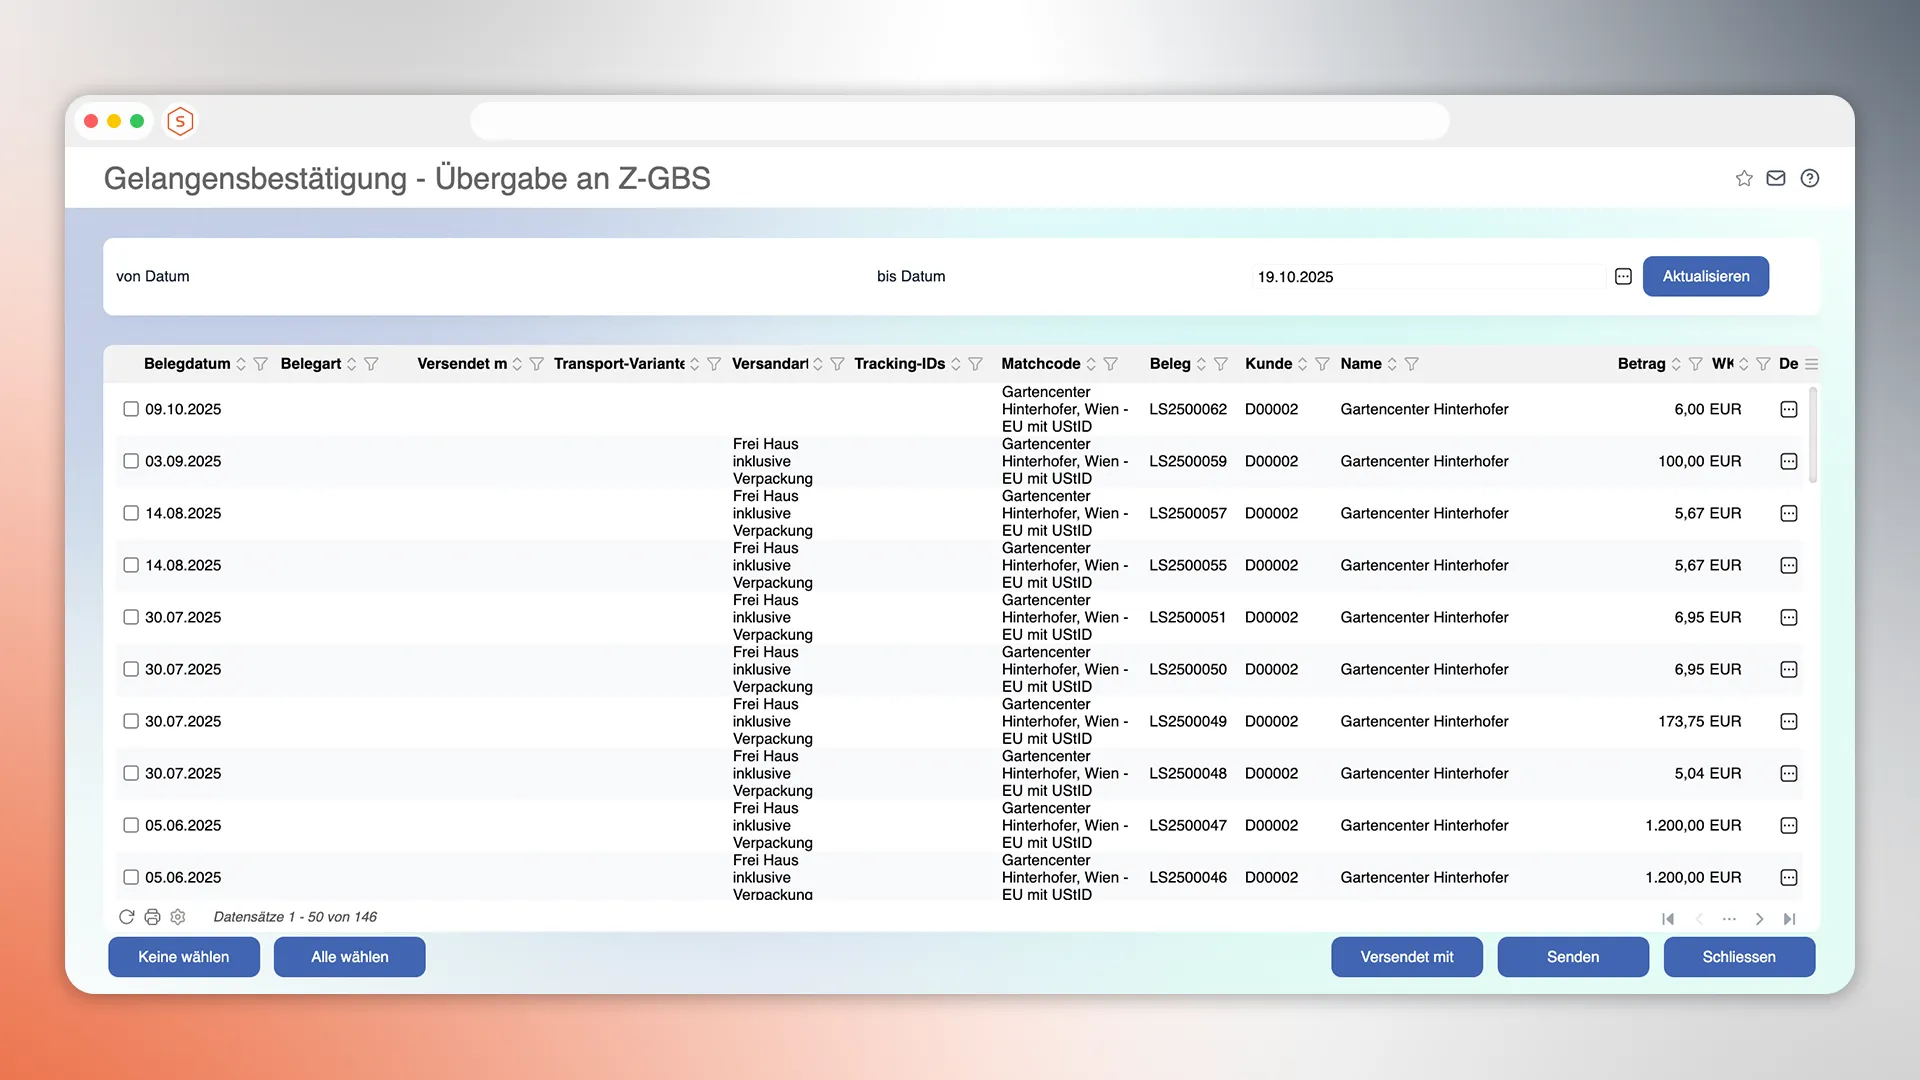Open the column menu icon in table header

(x=1812, y=364)
